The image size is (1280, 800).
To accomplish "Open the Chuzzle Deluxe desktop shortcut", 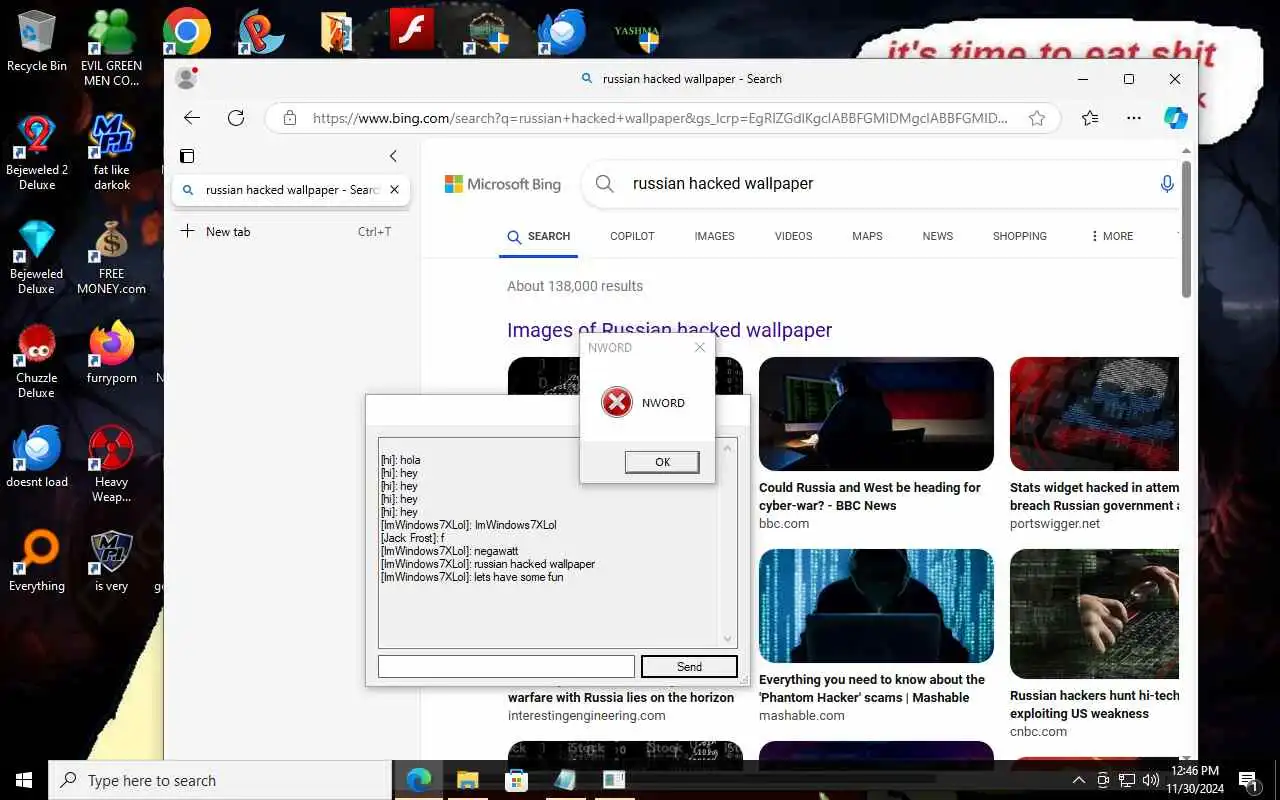I will (37, 361).
